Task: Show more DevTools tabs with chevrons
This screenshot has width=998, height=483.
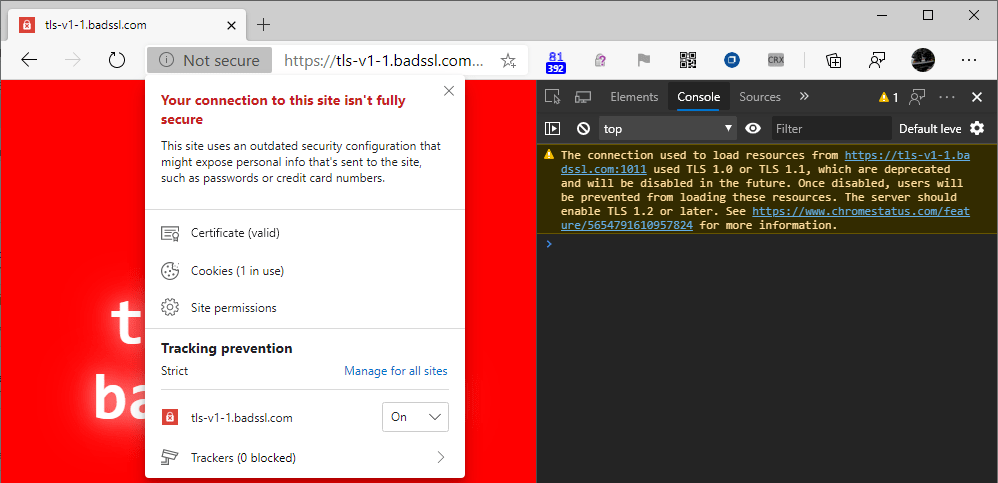Action: click(x=804, y=96)
